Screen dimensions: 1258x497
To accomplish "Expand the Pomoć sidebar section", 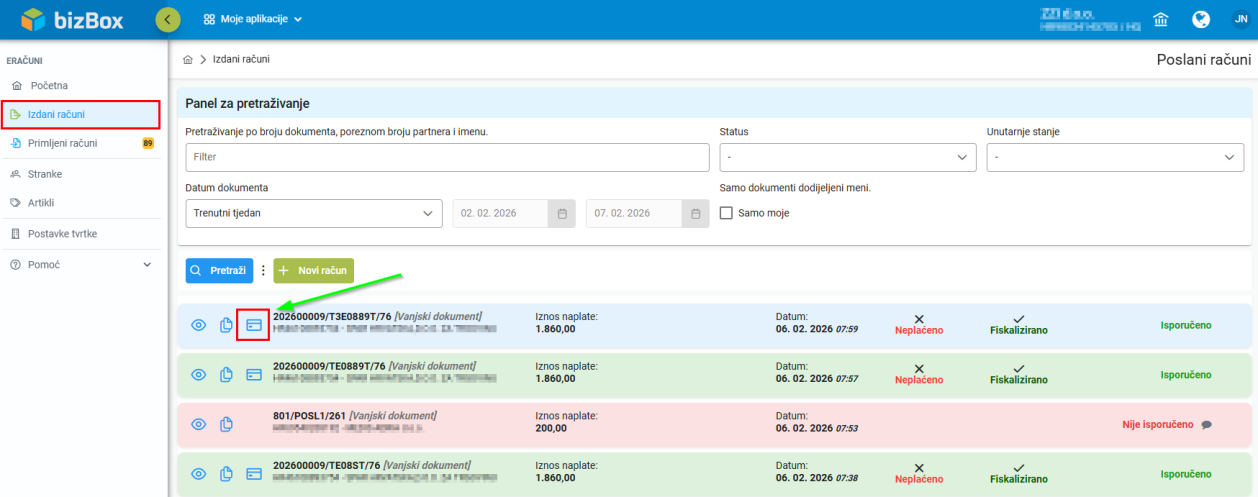I will point(81,265).
